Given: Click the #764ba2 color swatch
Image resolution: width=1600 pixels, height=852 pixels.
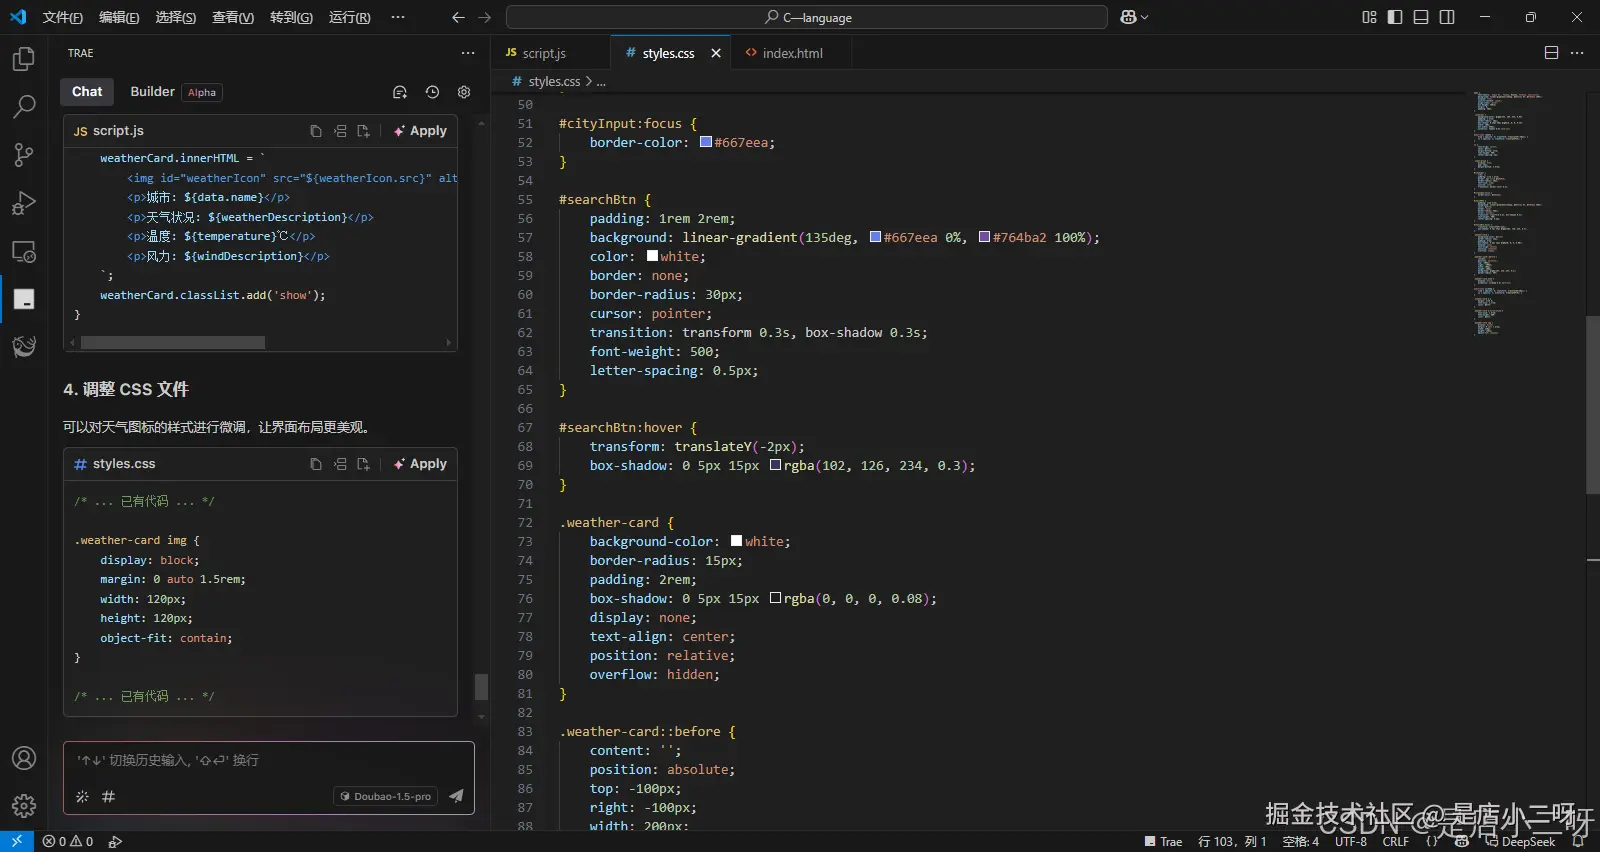Looking at the screenshot, I should click(x=984, y=237).
